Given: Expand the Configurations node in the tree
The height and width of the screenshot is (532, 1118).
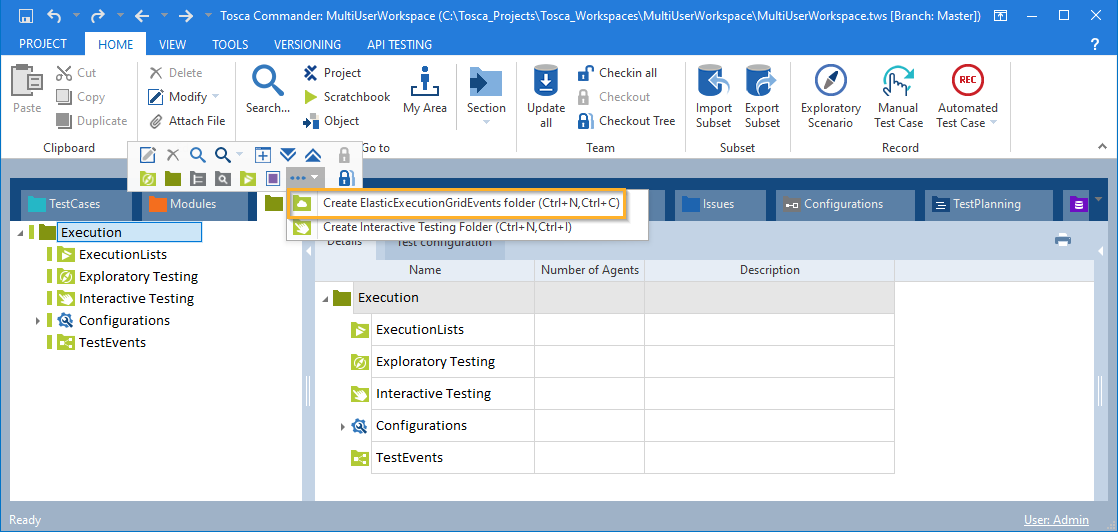Looking at the screenshot, I should (38, 321).
